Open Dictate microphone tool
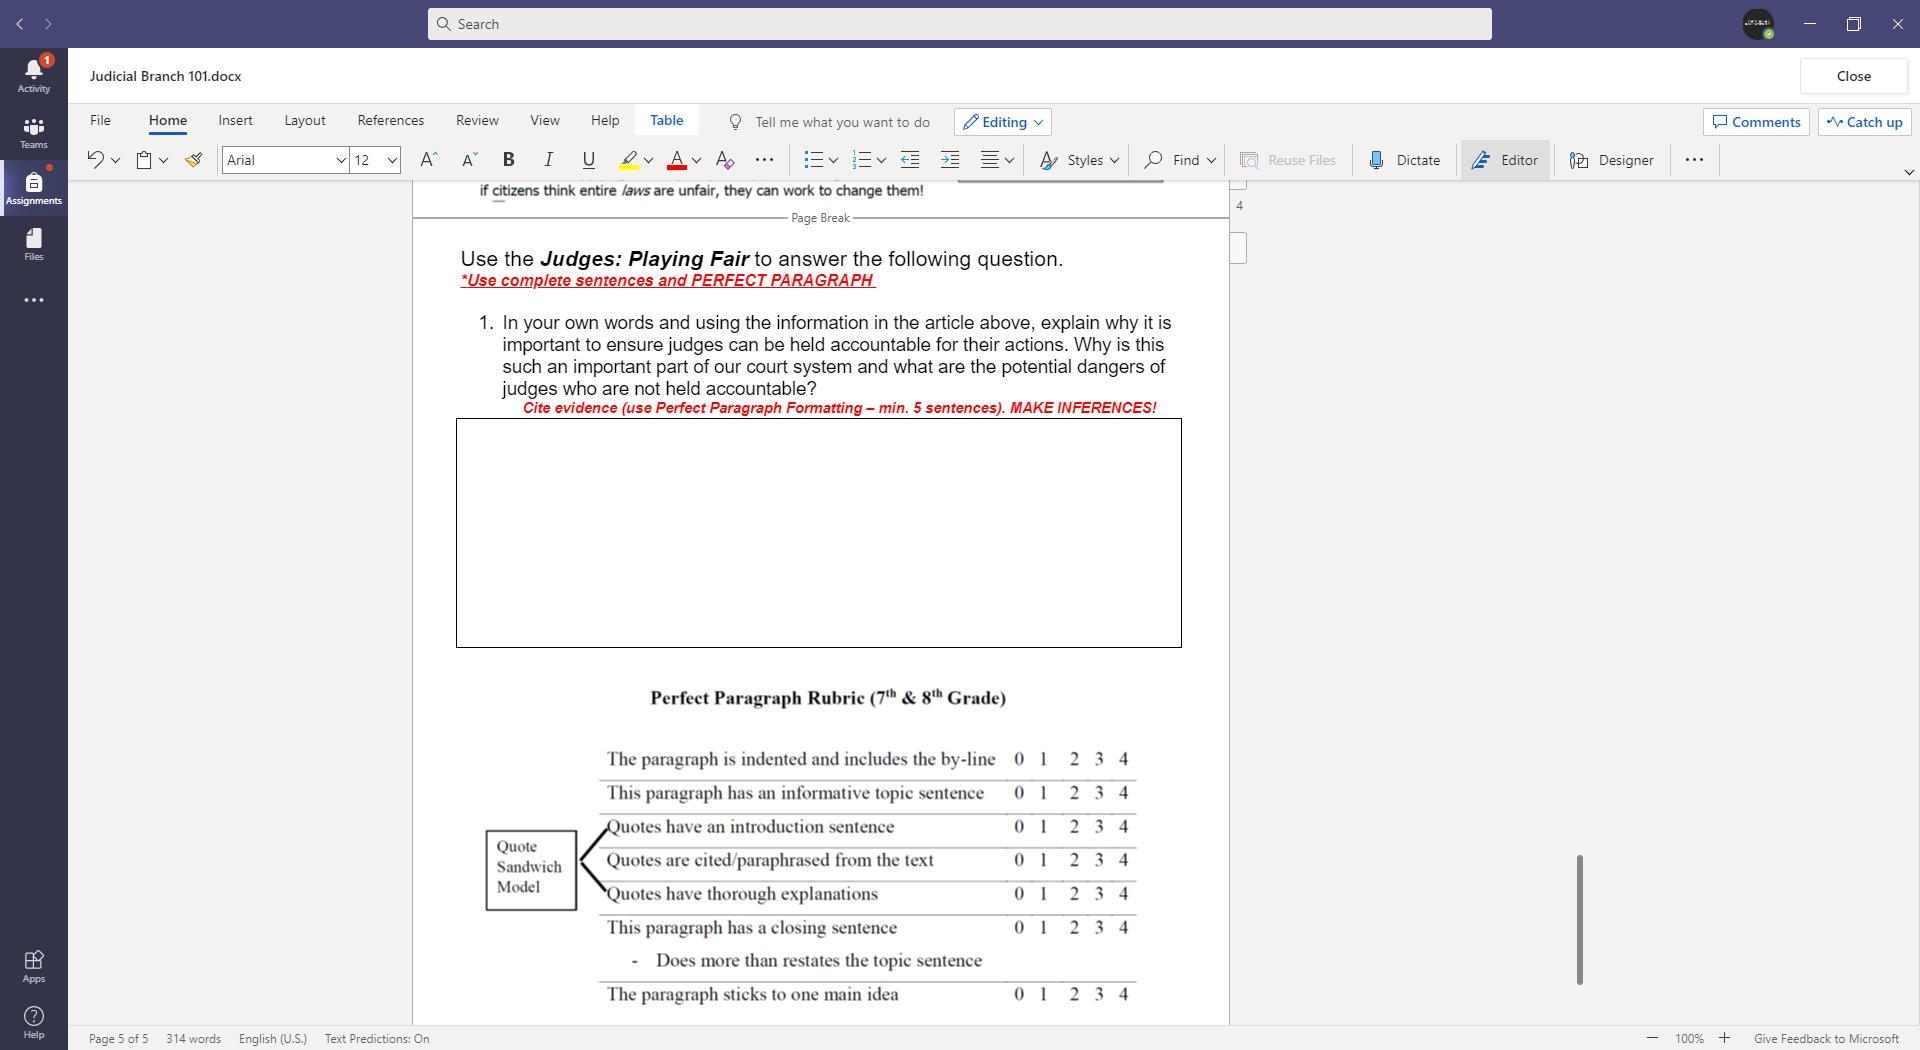Image resolution: width=1920 pixels, height=1050 pixels. coord(1404,160)
